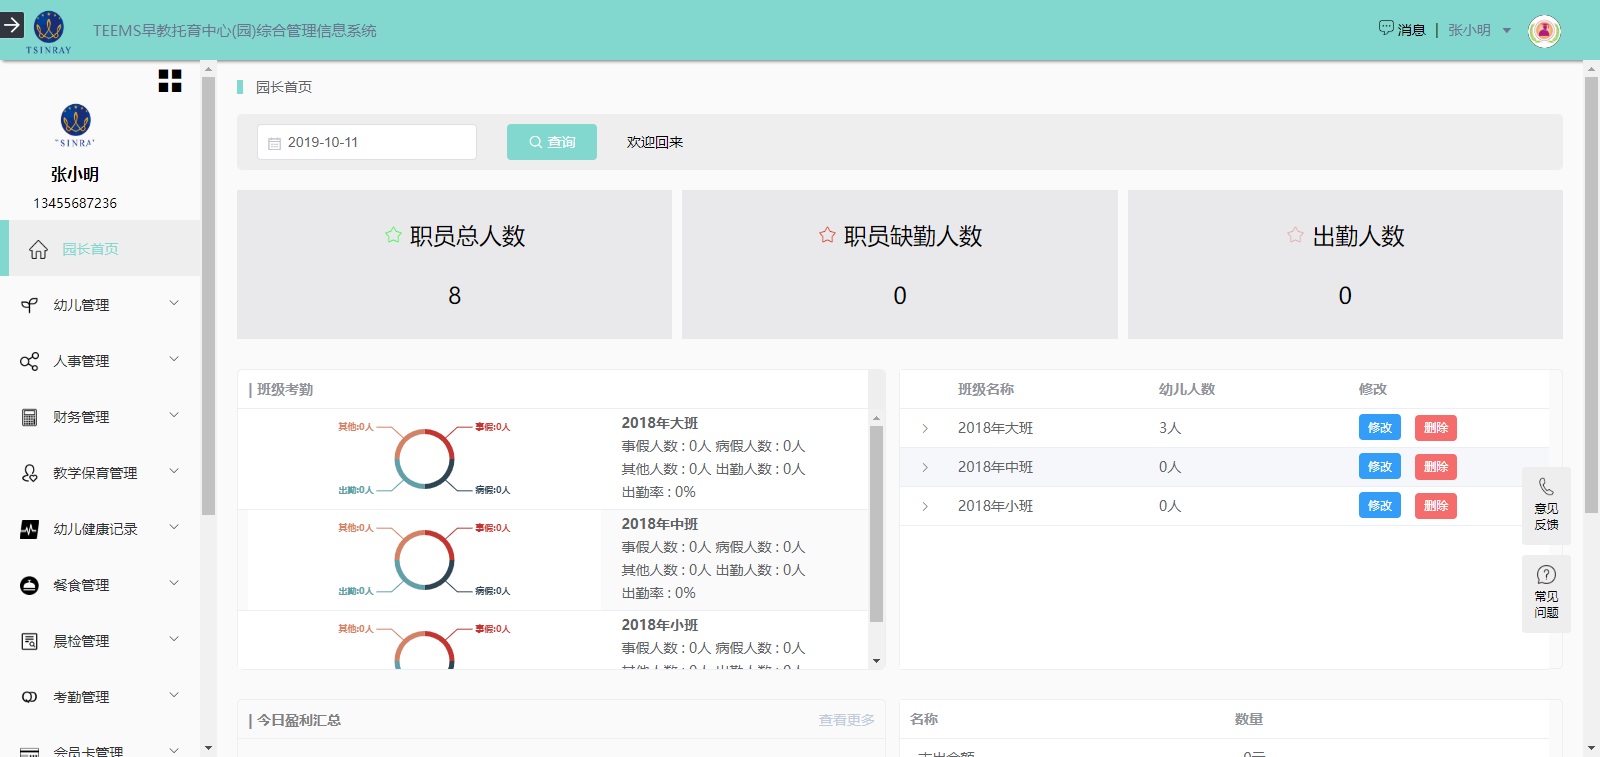This screenshot has height=757, width=1600.
Task: Click 删除 for 2018年小班
Action: (x=1436, y=506)
